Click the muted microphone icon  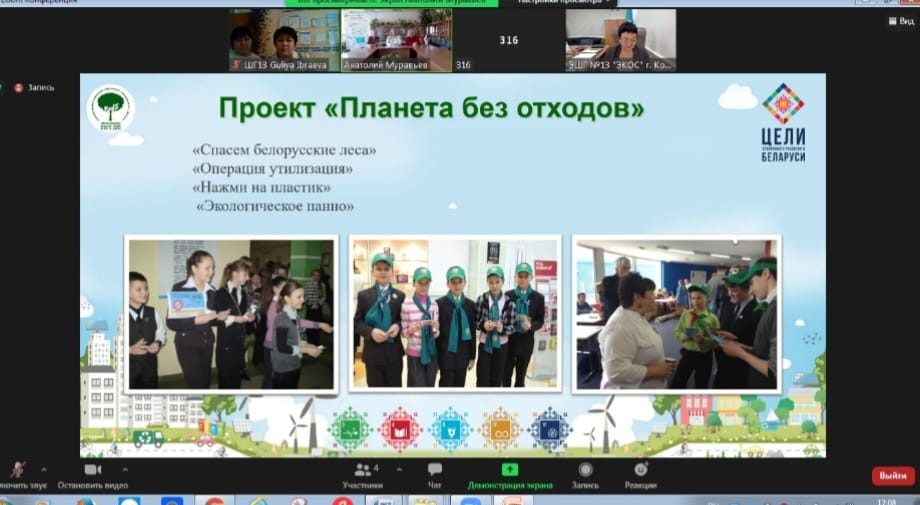pyautogui.click(x=18, y=470)
